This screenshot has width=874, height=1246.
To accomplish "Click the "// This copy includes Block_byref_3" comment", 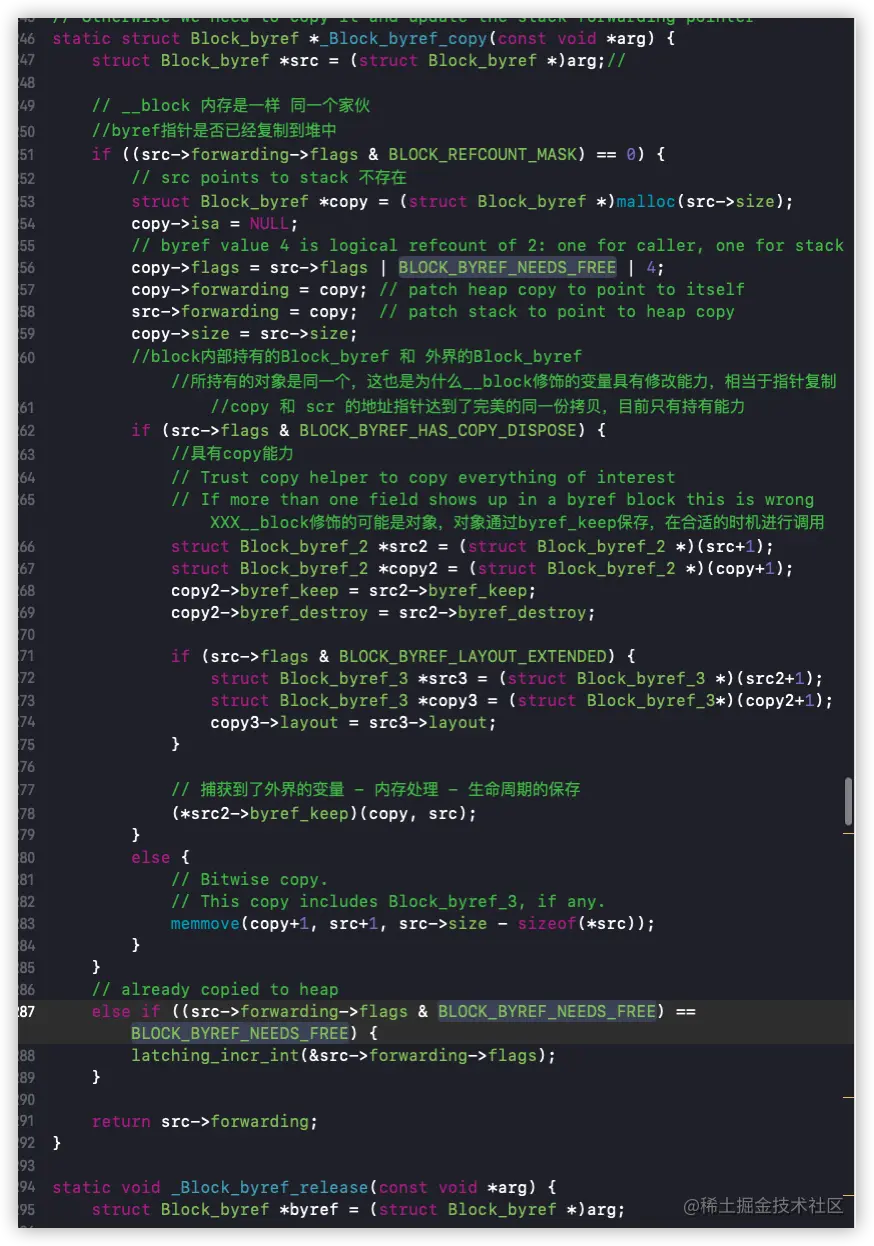I will click(x=388, y=901).
